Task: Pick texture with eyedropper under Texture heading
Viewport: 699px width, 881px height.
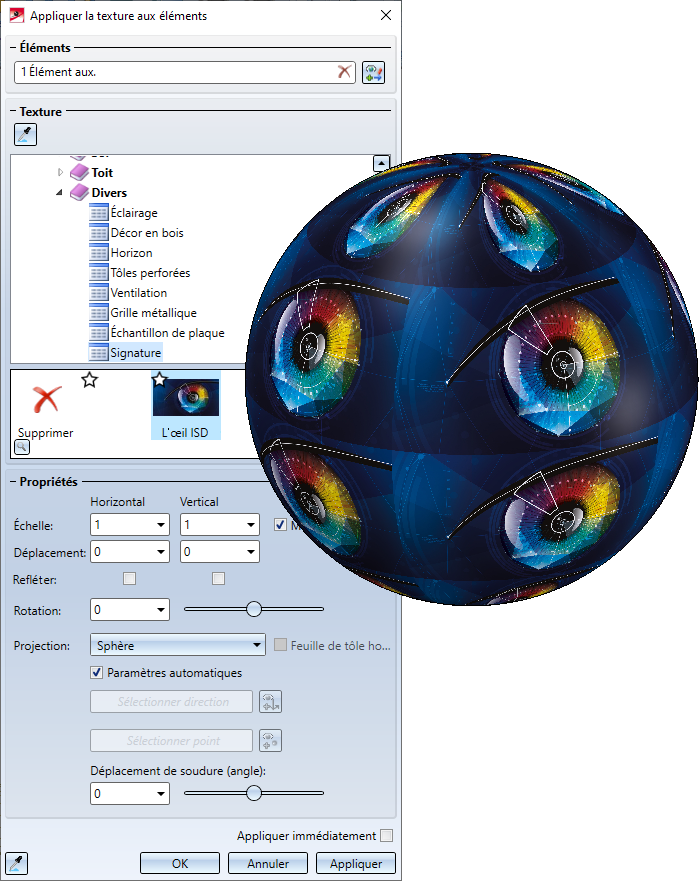Action: (x=25, y=135)
